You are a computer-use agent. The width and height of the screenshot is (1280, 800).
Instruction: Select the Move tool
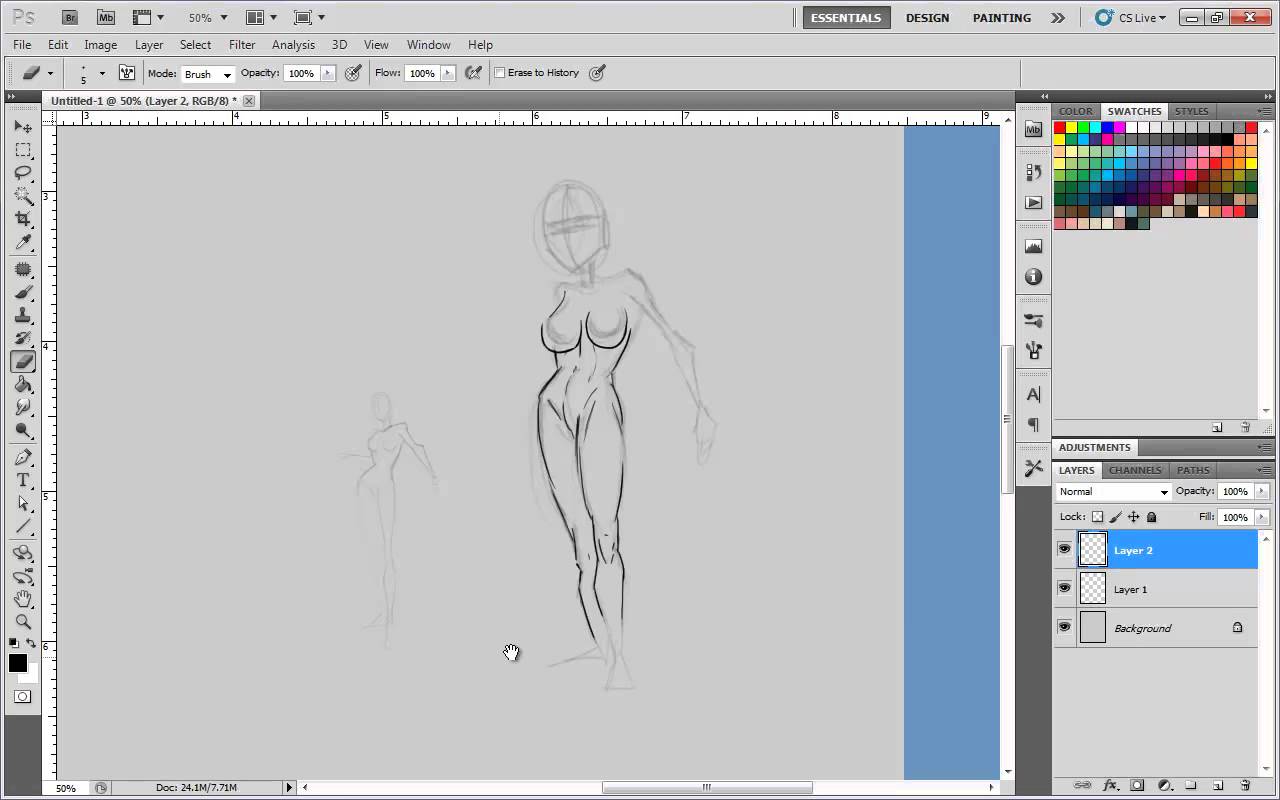pos(23,126)
